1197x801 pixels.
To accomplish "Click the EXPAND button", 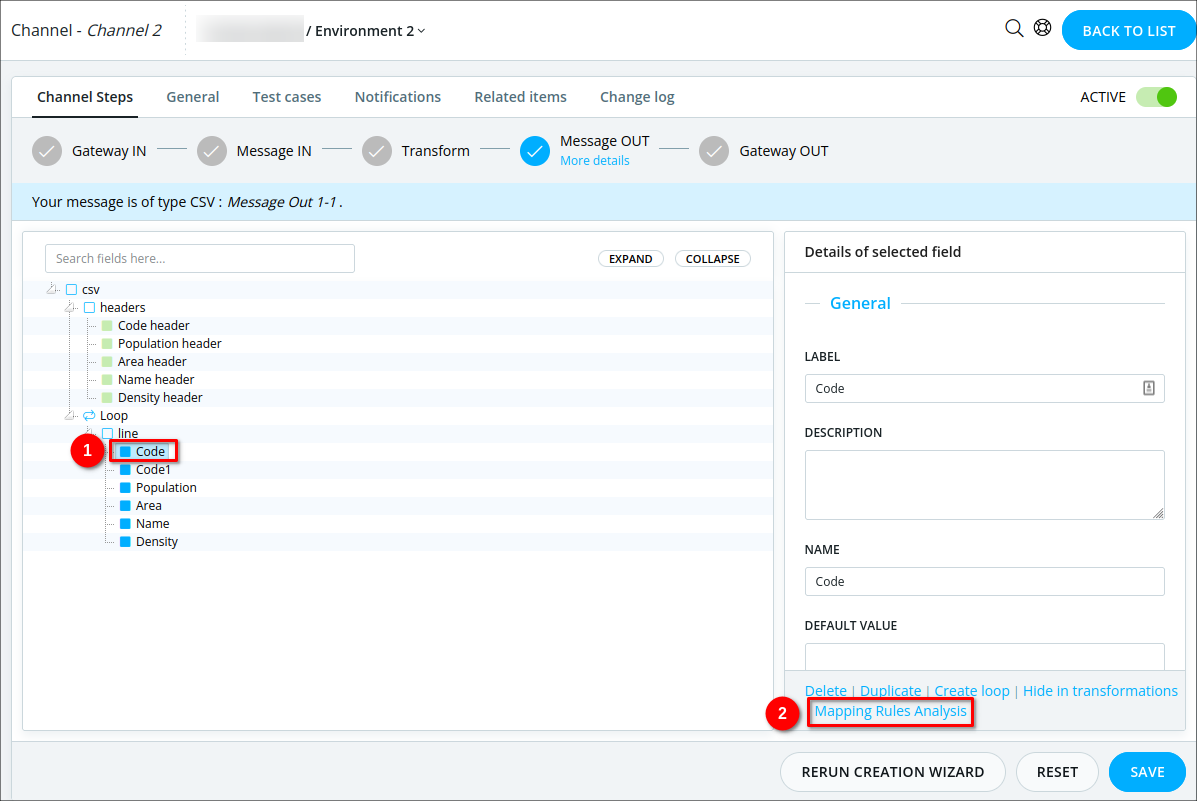I will coord(631,259).
